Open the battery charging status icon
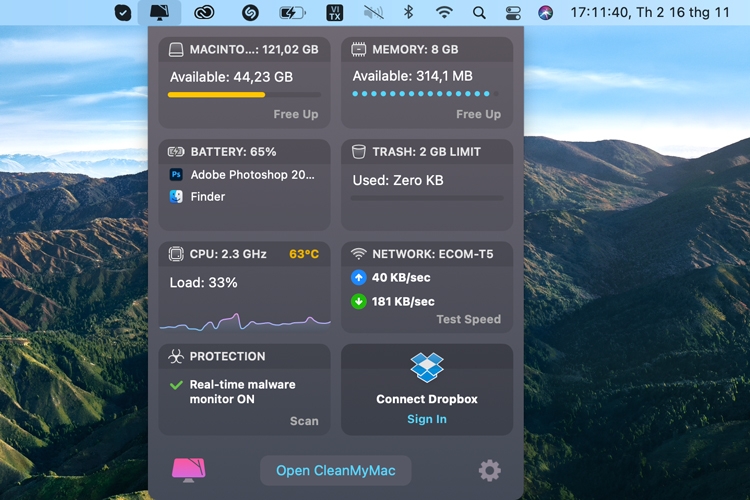Image resolution: width=750 pixels, height=500 pixels. point(292,12)
